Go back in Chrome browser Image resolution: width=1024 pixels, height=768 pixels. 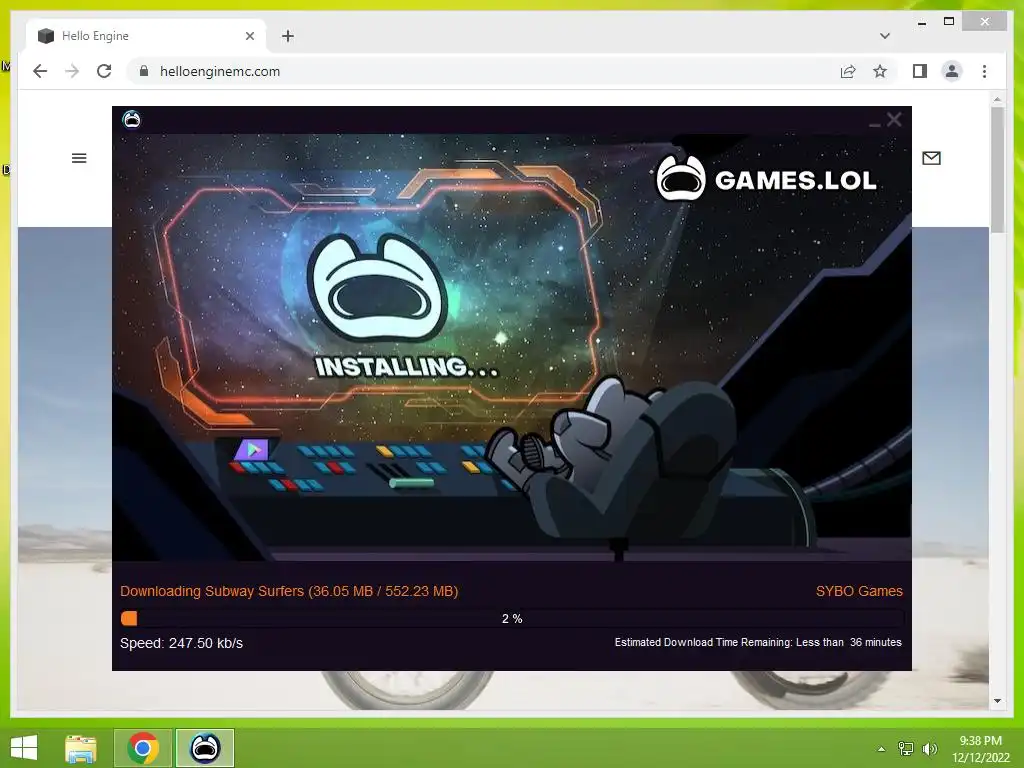coord(40,71)
